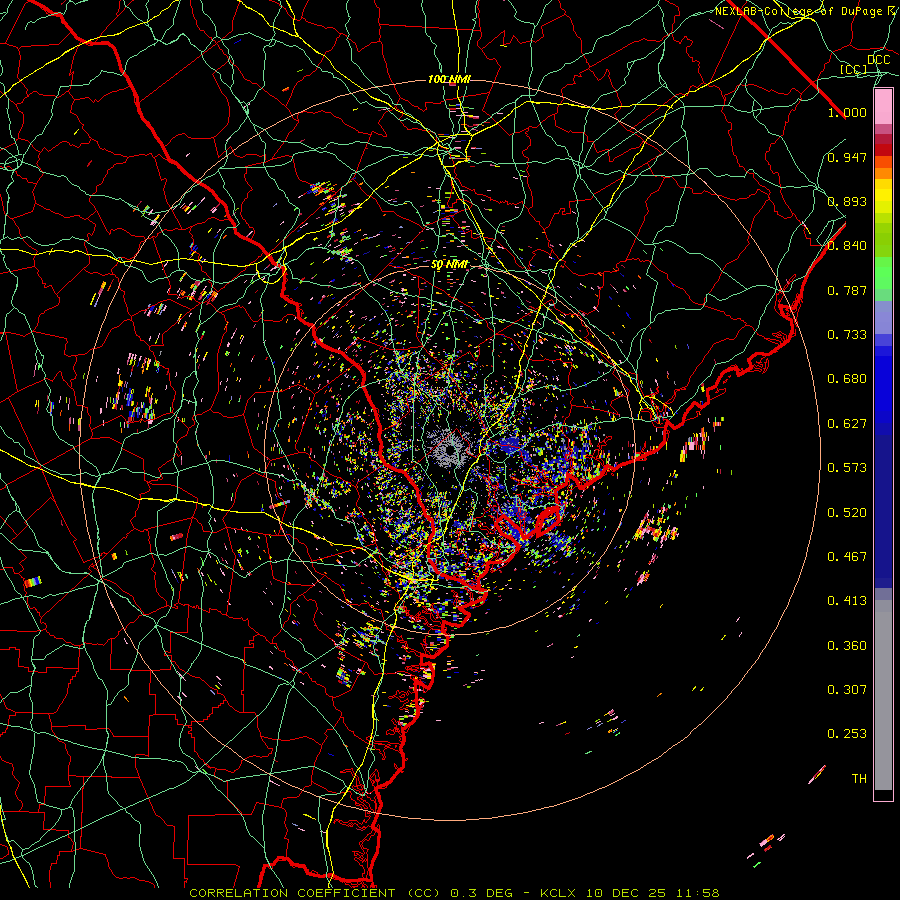Select the 0.253 legend value
This screenshot has height=900, width=900.
tap(847, 734)
